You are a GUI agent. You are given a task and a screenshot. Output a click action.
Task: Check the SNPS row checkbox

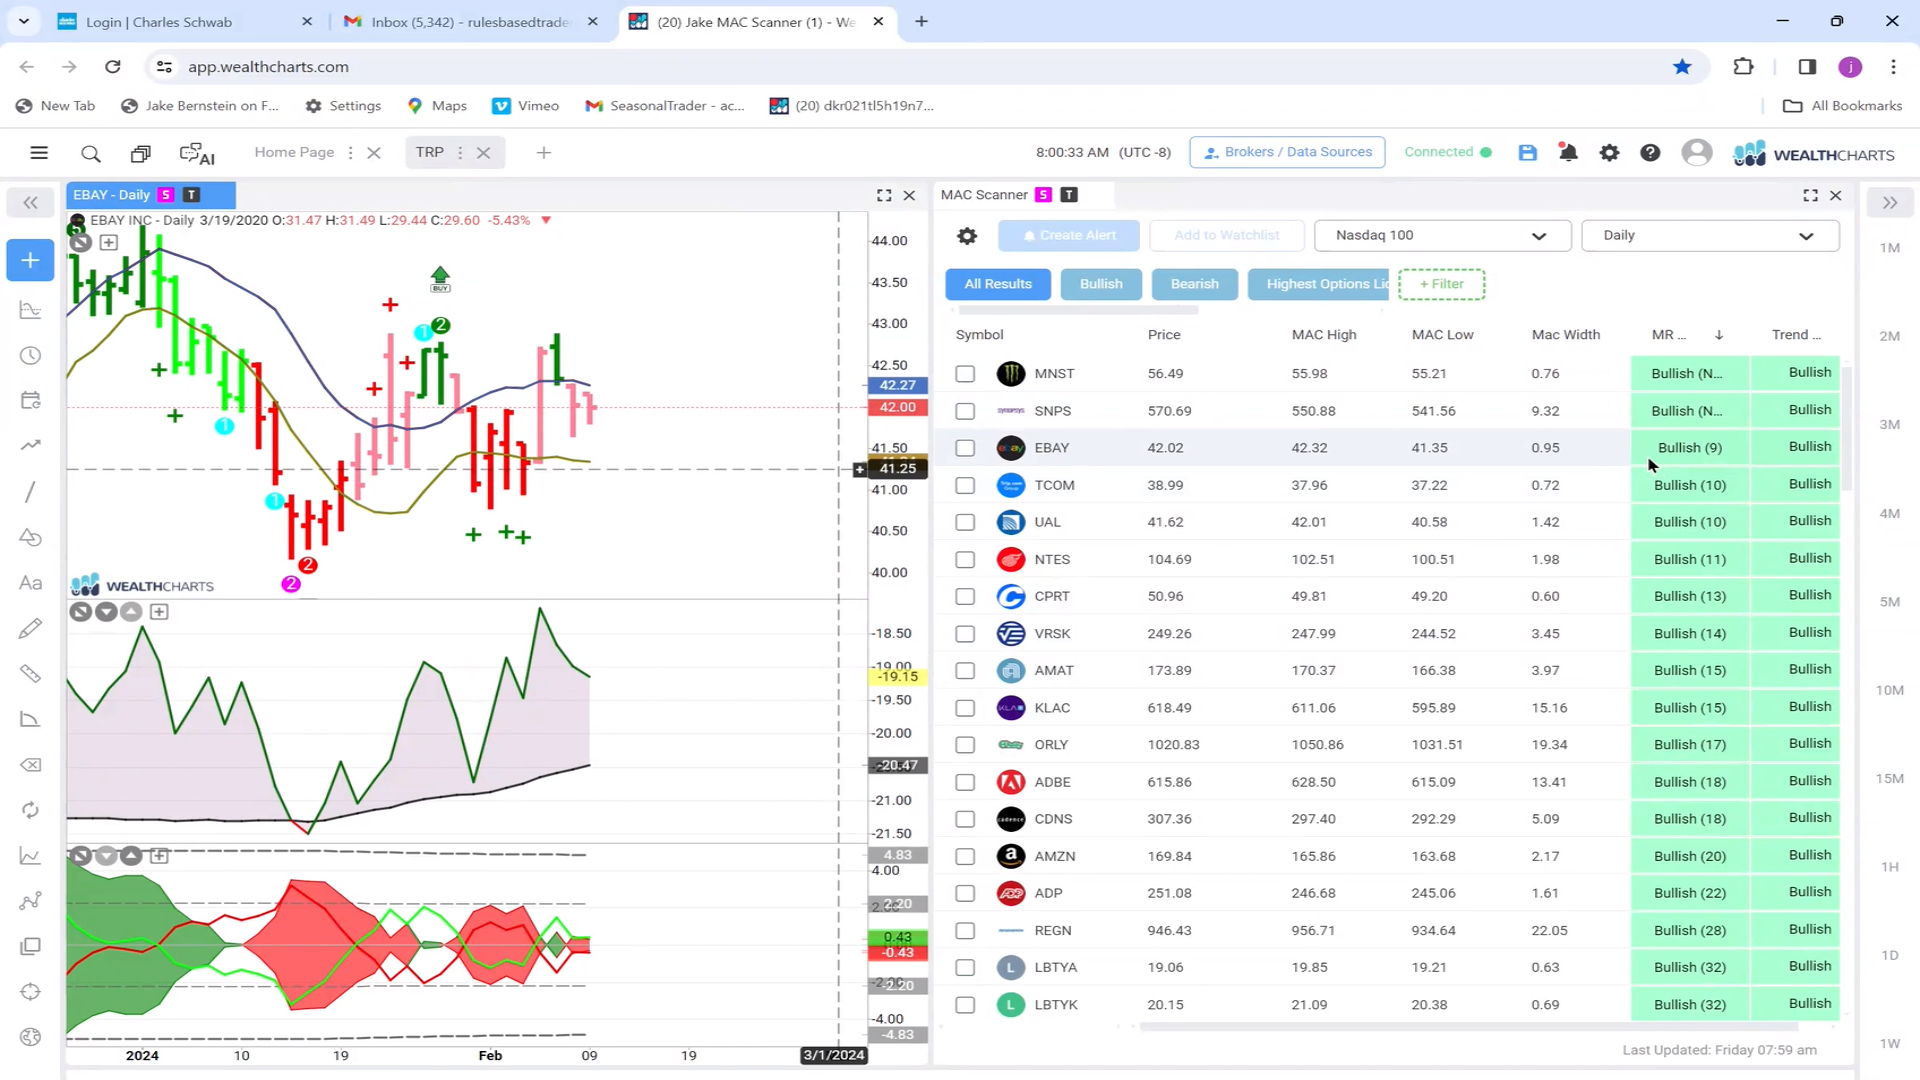point(964,411)
